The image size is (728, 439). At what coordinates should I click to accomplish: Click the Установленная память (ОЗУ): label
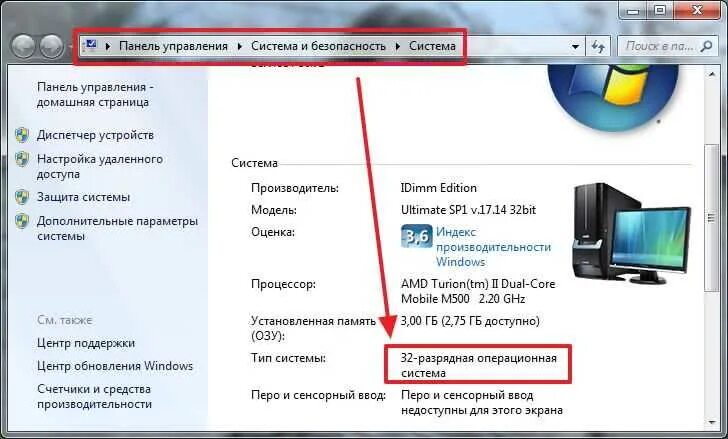point(313,328)
